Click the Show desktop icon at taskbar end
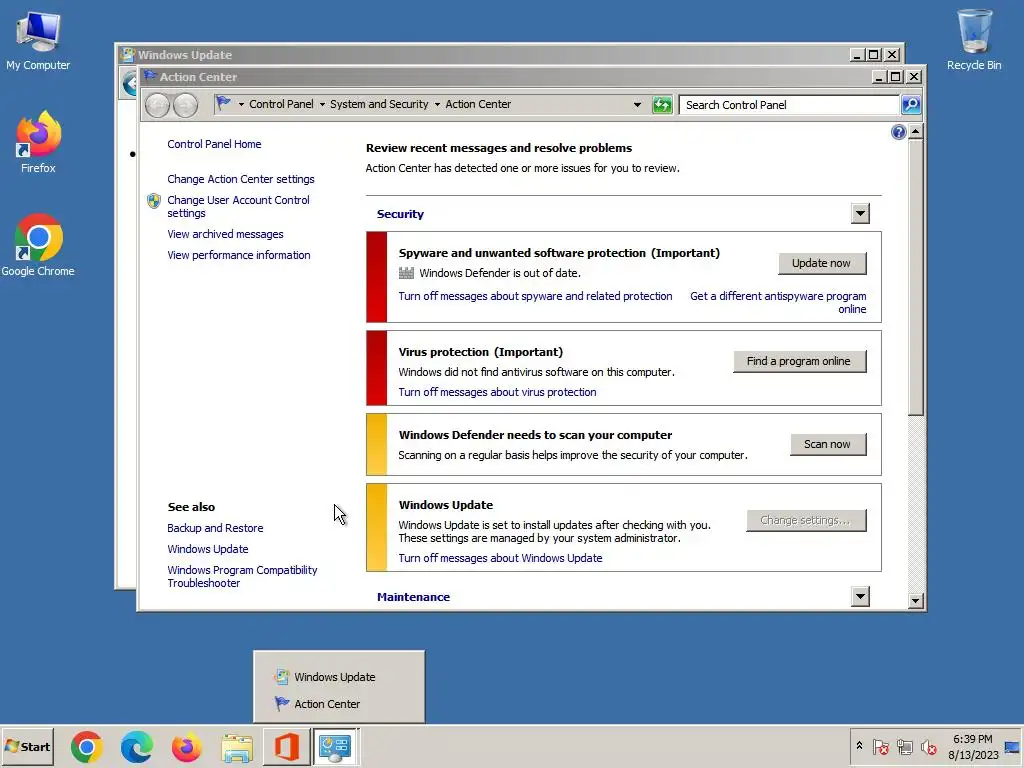Image resolution: width=1024 pixels, height=768 pixels. coord(1012,746)
